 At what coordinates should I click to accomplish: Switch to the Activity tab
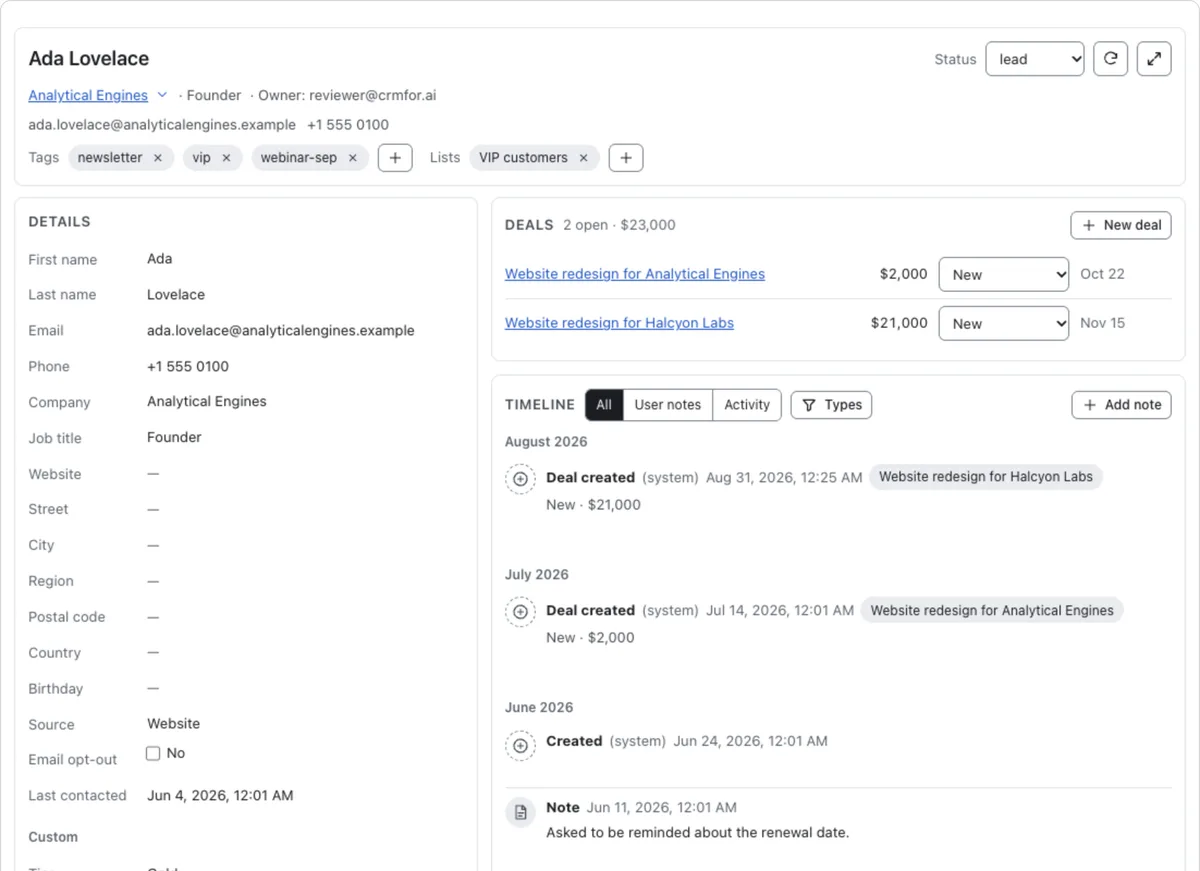[x=747, y=405]
